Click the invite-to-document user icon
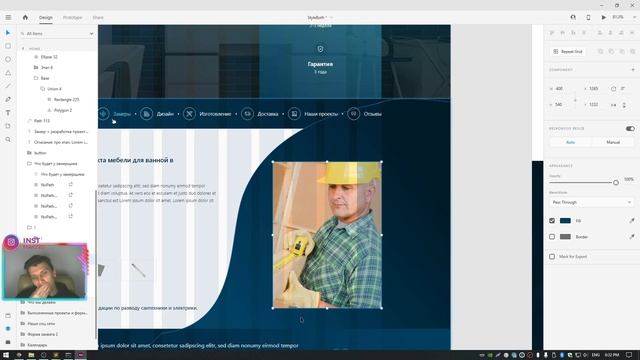 click(573, 18)
